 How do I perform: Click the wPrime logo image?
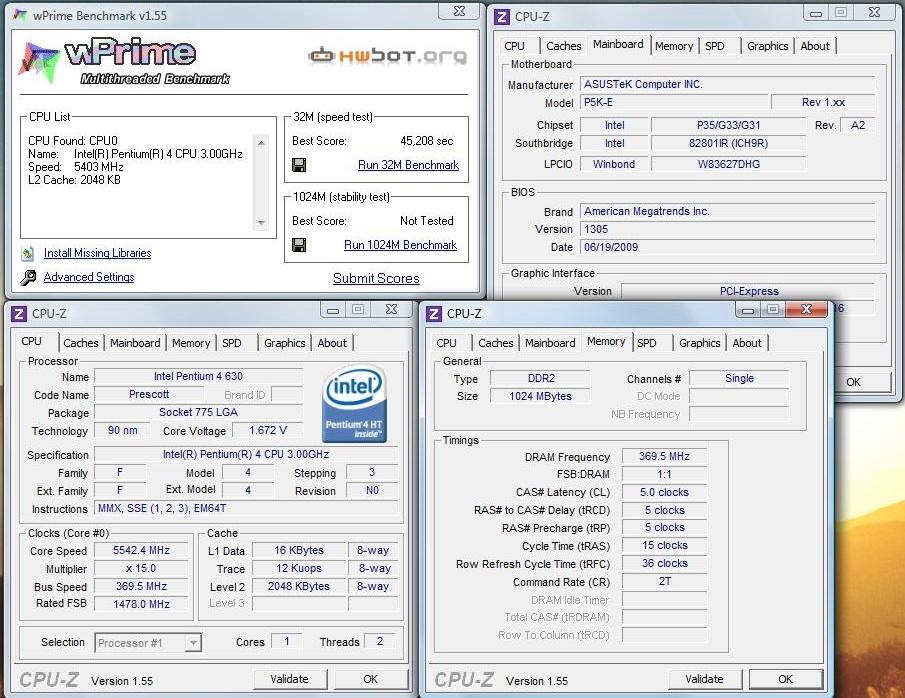coord(124,61)
